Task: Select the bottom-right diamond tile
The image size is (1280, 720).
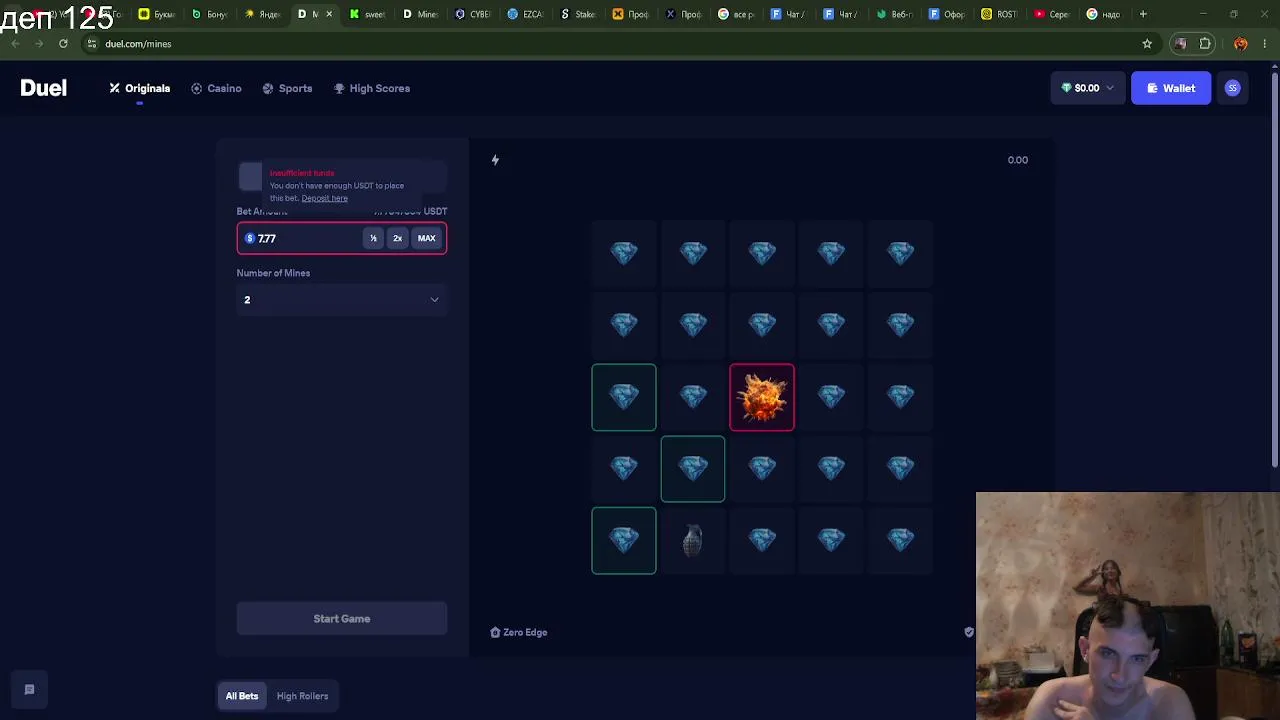Action: [901, 540]
